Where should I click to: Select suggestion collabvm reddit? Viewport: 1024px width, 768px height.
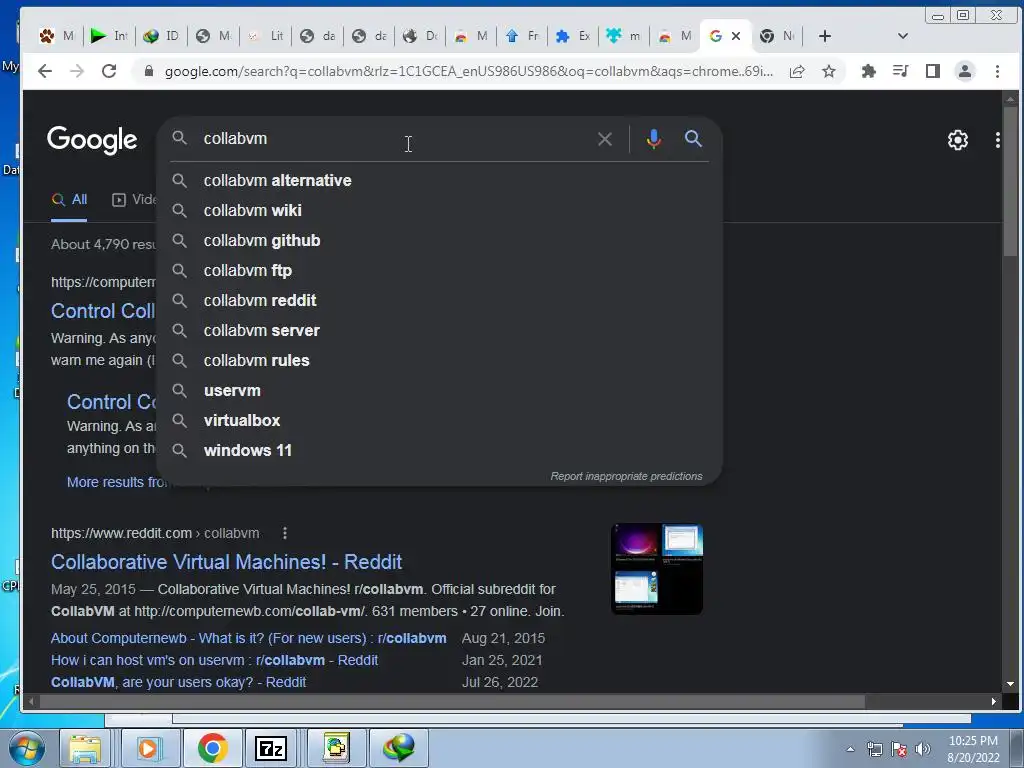439,300
